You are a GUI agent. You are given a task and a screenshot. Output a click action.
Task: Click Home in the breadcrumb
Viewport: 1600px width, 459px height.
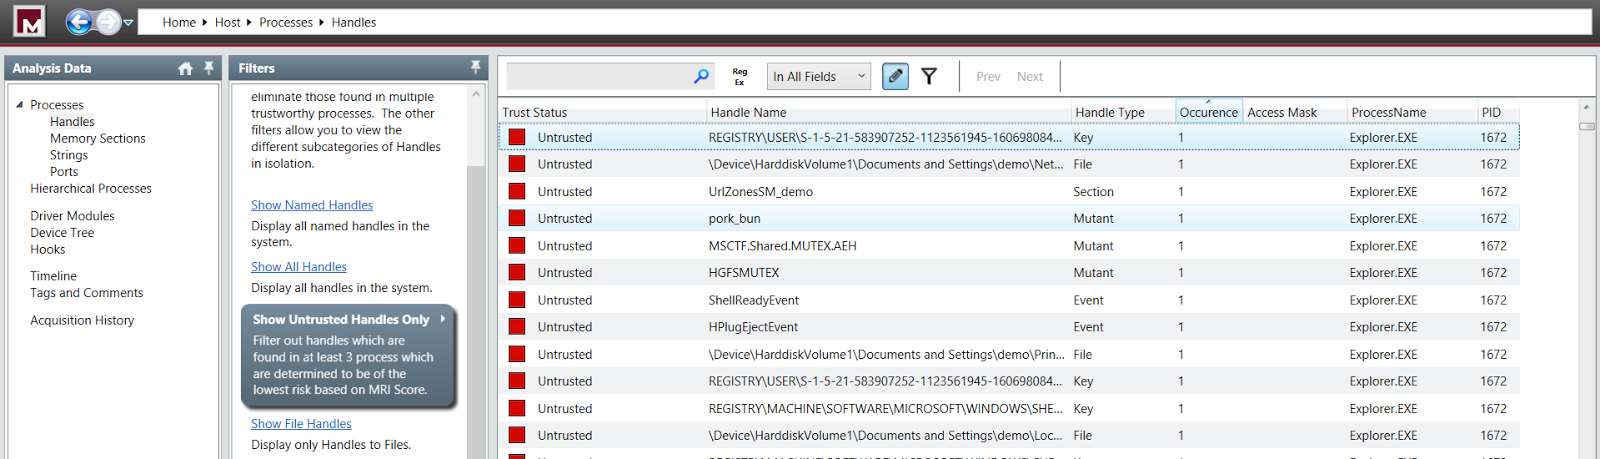click(x=179, y=22)
